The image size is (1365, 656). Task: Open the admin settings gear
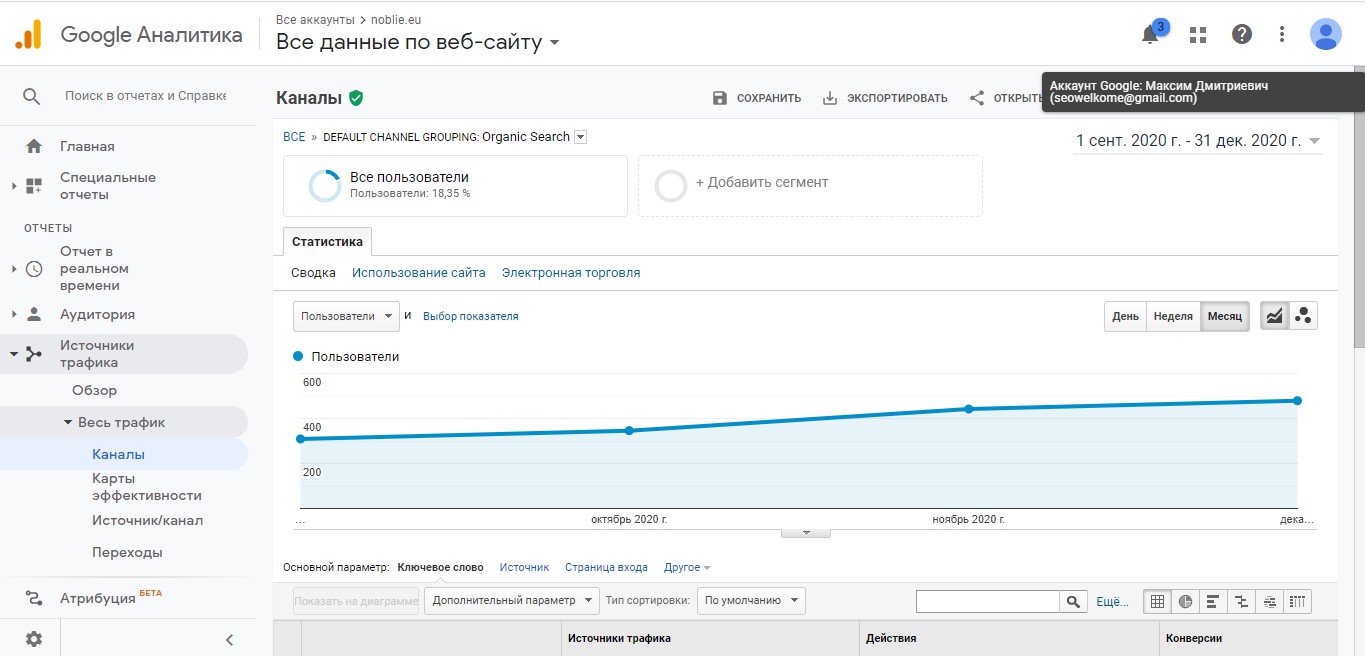[34, 639]
